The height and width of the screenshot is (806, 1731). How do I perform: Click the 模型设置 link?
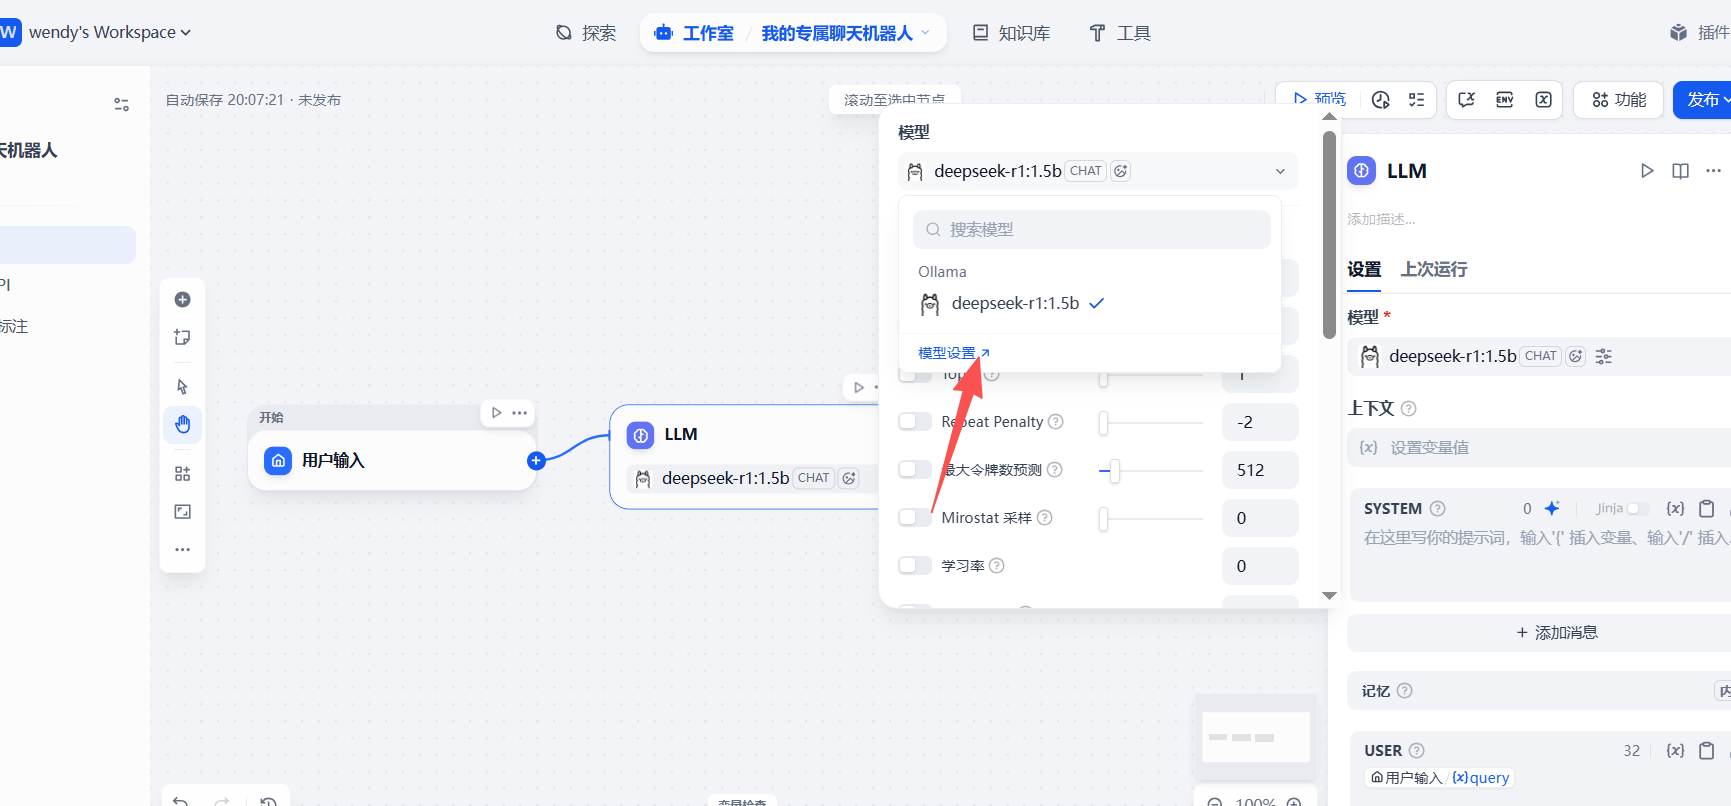coord(954,354)
